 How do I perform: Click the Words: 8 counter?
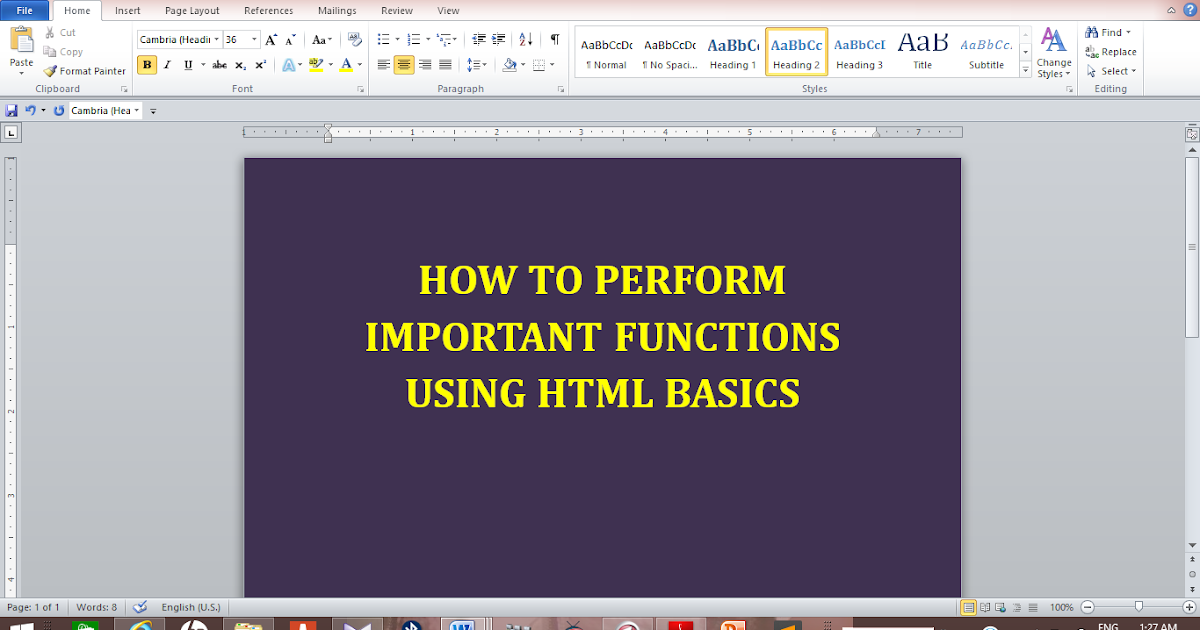coord(96,606)
